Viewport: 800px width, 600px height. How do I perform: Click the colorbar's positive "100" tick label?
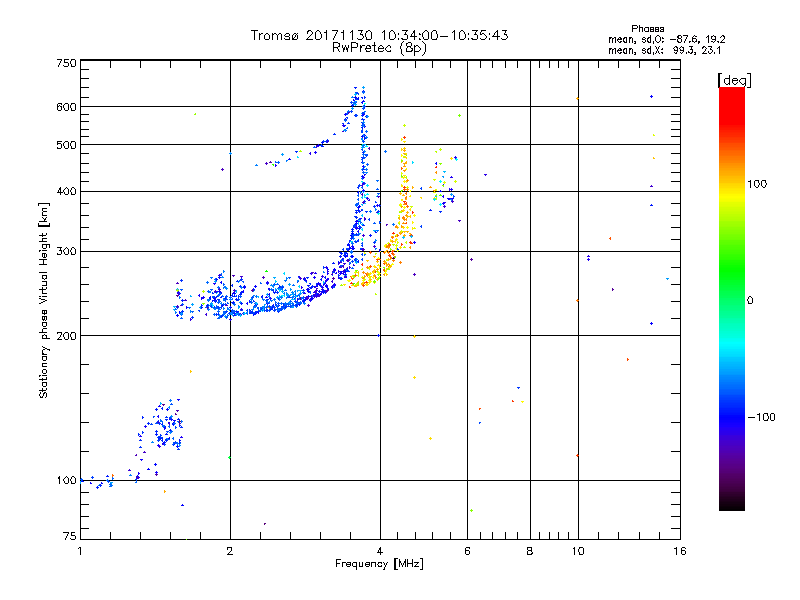pyautogui.click(x=757, y=184)
